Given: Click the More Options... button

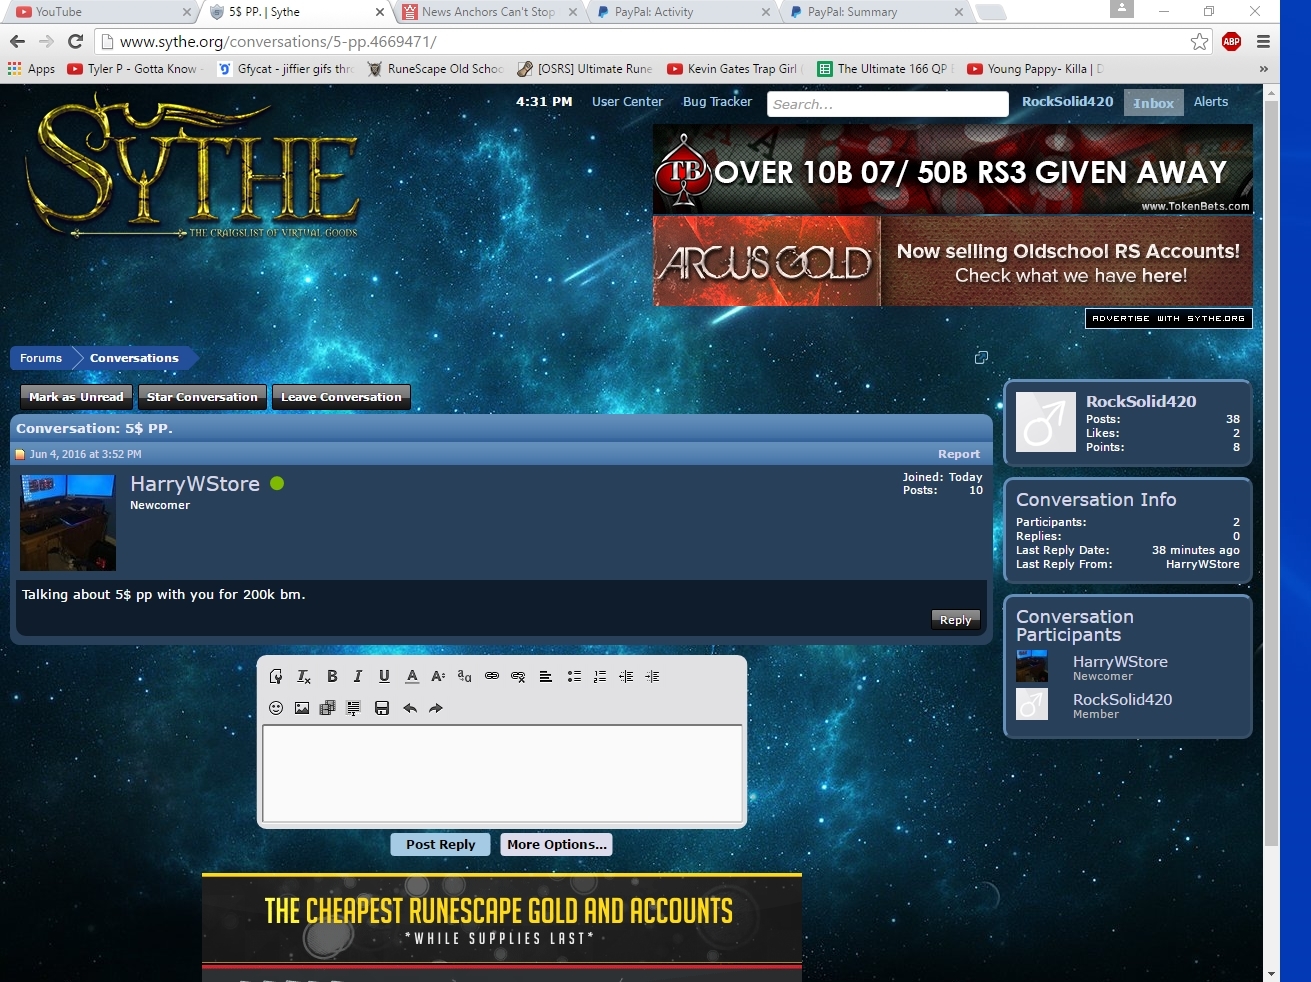Looking at the screenshot, I should [556, 844].
